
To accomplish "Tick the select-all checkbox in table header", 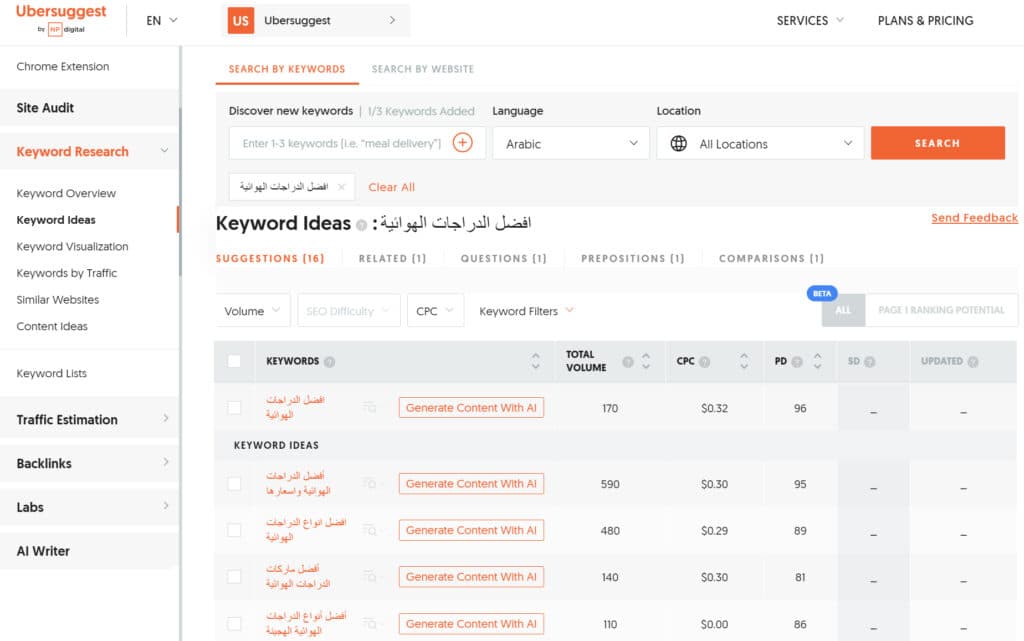I will (x=234, y=361).
